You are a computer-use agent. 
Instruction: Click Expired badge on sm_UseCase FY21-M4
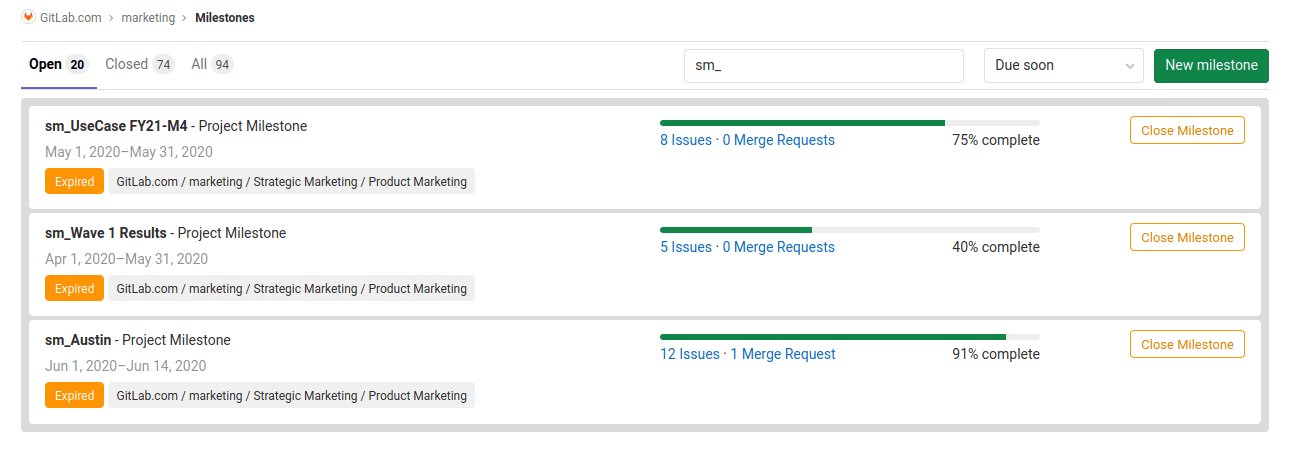point(74,182)
